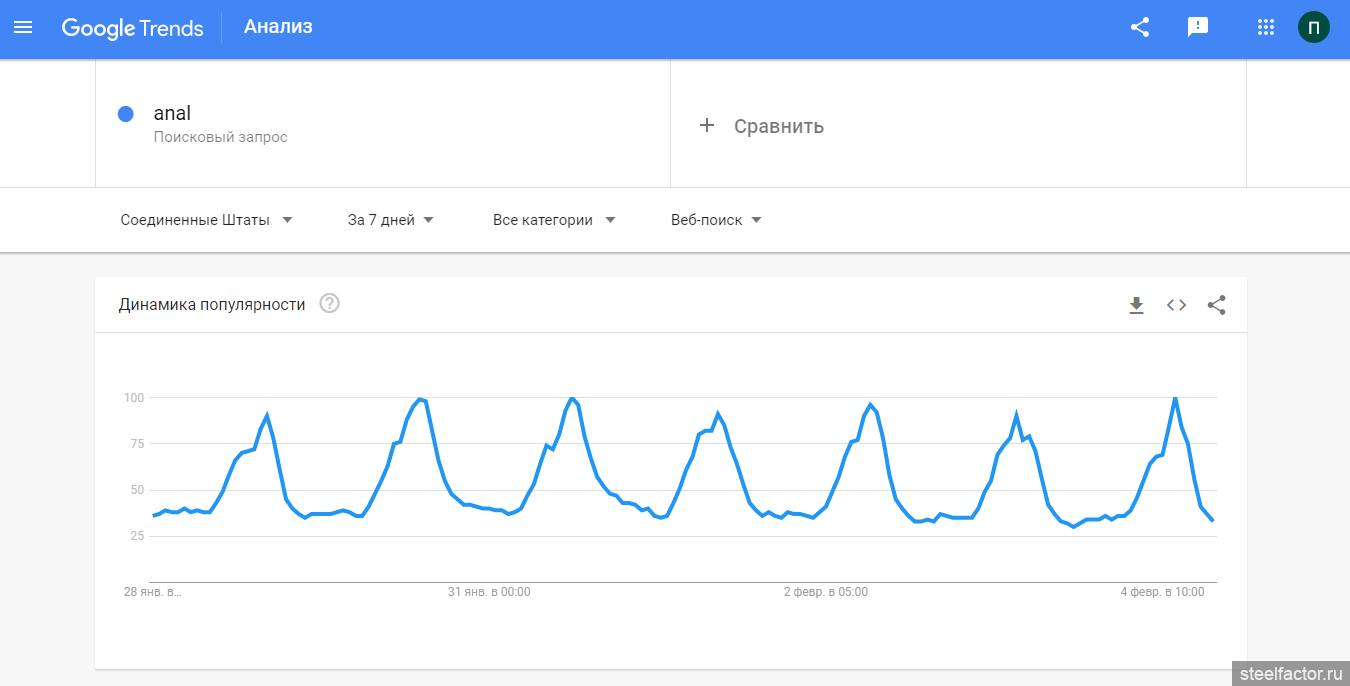Viewport: 1350px width, 686px height.
Task: Download the chart data as CSV
Action: click(x=1136, y=306)
